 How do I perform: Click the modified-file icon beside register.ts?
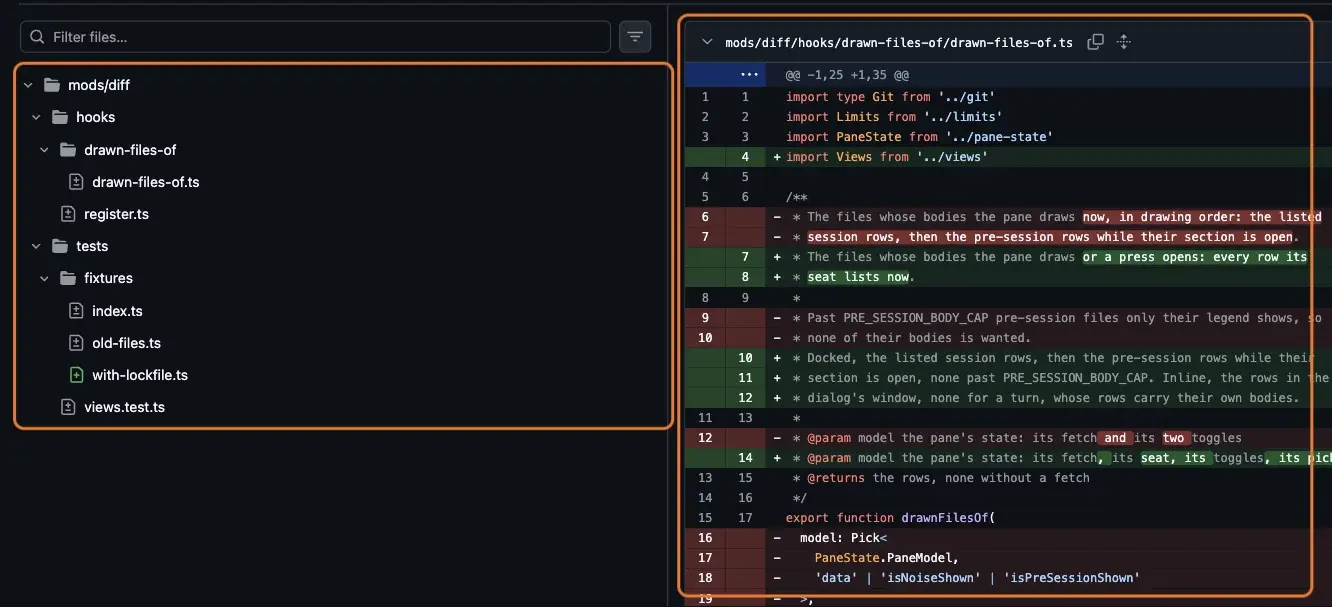pyautogui.click(x=68, y=214)
